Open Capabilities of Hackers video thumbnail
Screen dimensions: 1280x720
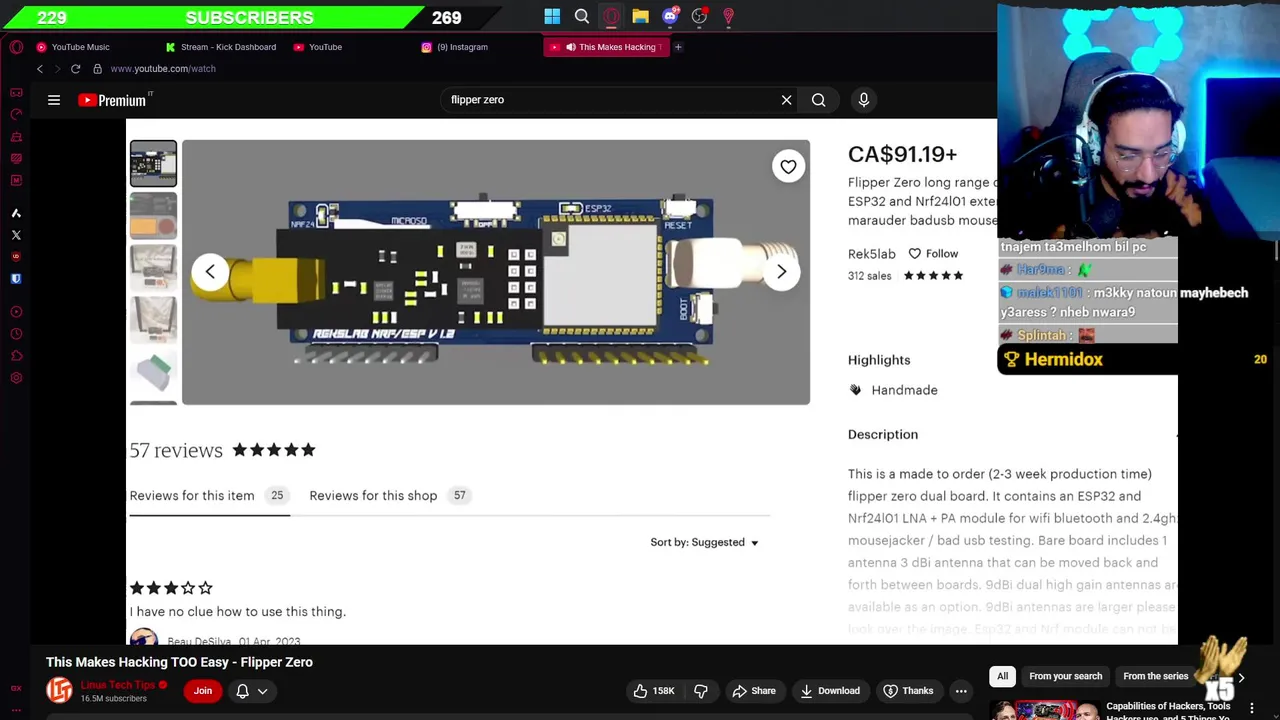(1043, 710)
